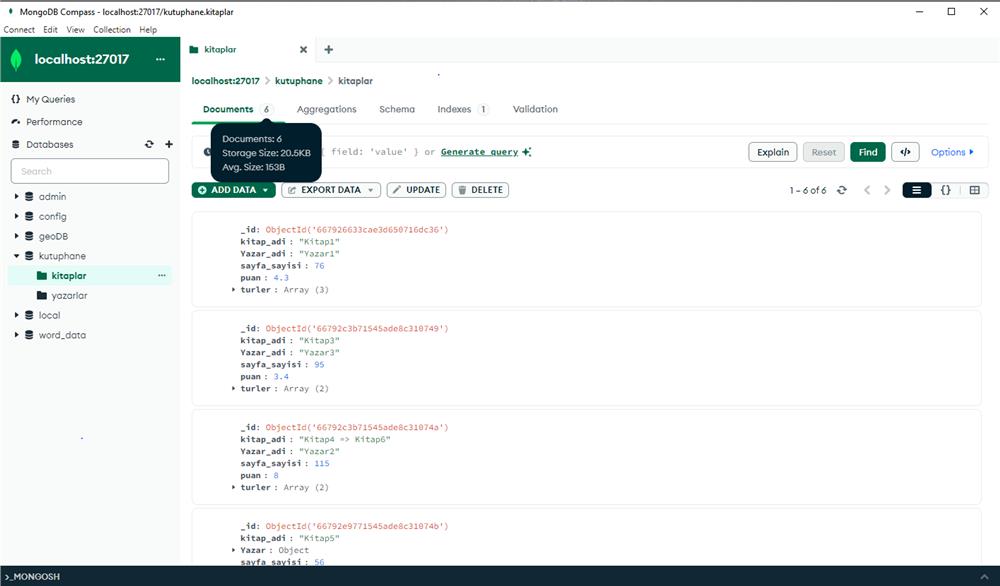Click kutuphane in breadcrumb
The width and height of the screenshot is (1000, 586).
pos(298,81)
